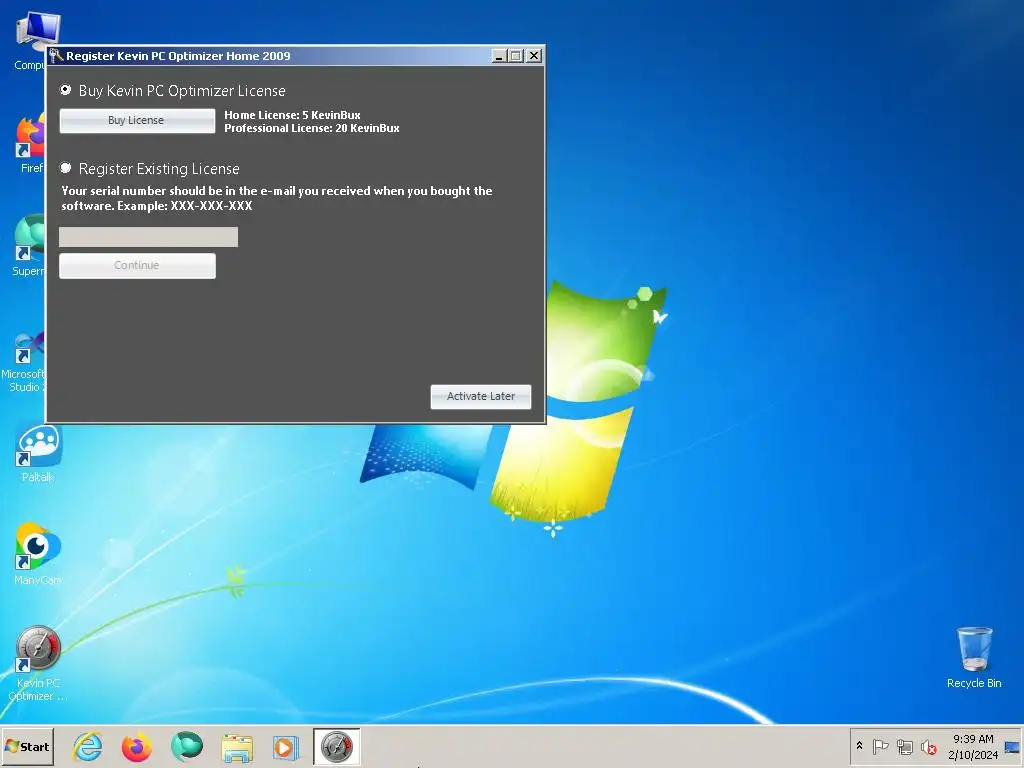Image resolution: width=1024 pixels, height=768 pixels.
Task: Open the Start menu
Action: (27, 746)
